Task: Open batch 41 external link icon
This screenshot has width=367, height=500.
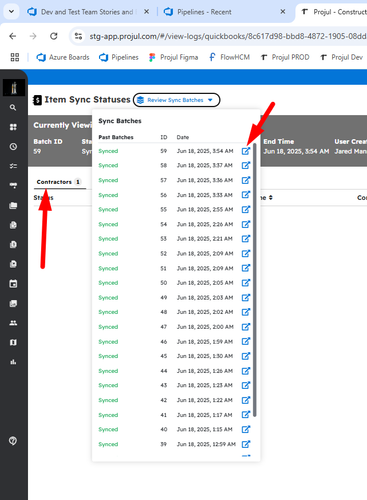Action: [x=246, y=415]
